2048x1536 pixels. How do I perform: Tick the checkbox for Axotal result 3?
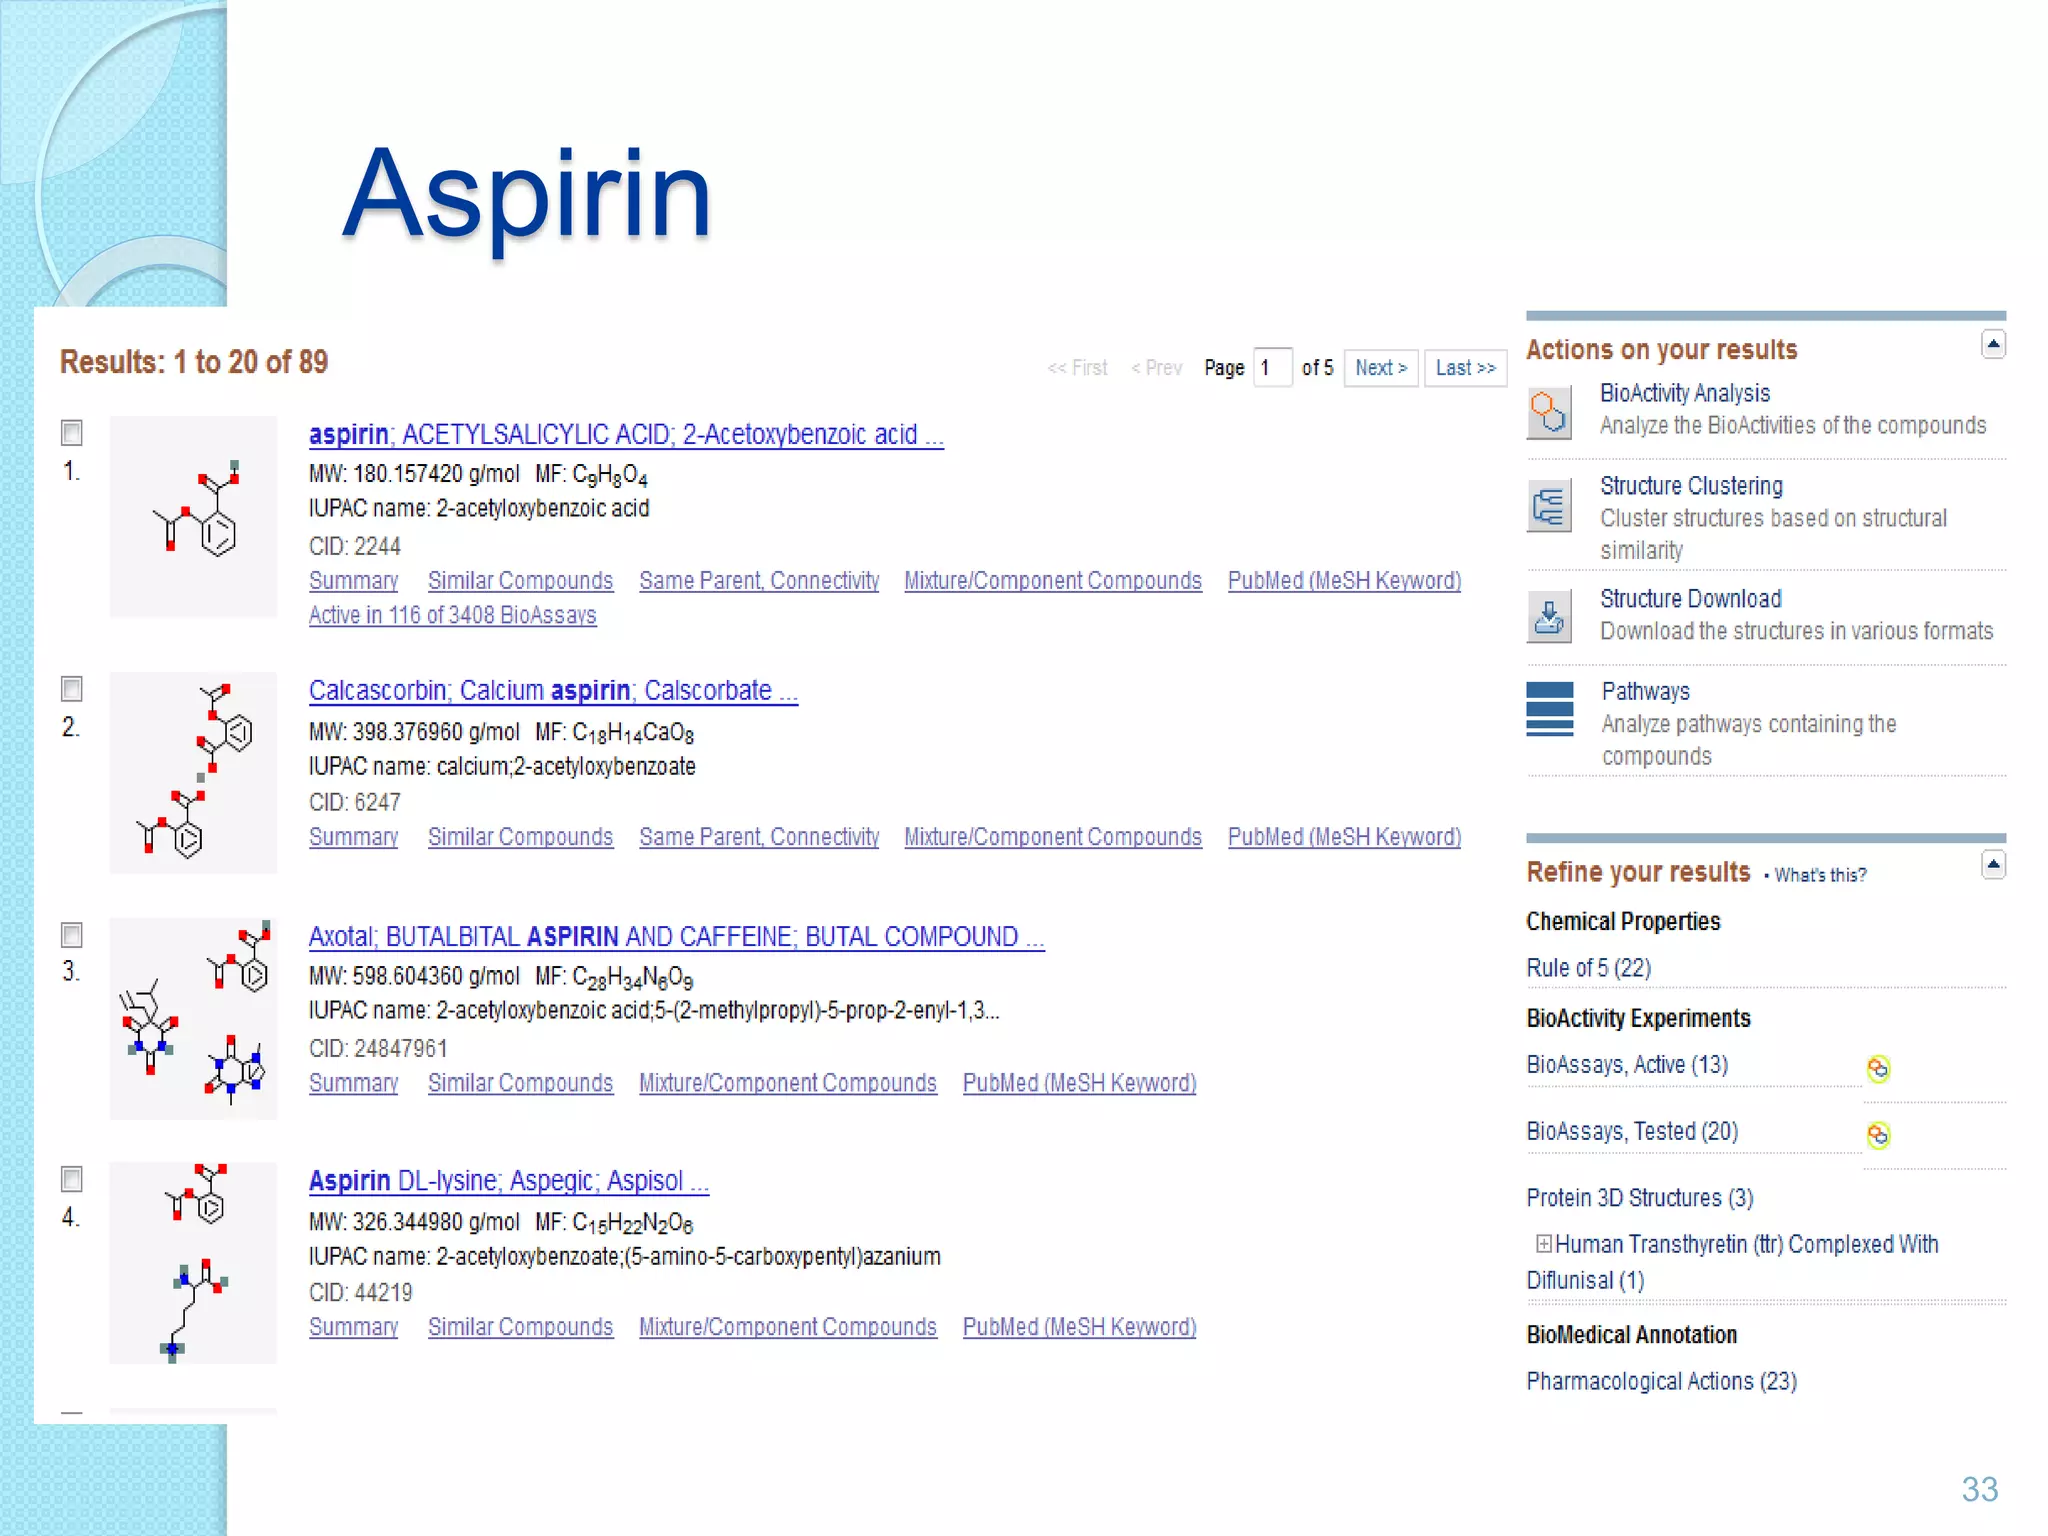(x=72, y=935)
